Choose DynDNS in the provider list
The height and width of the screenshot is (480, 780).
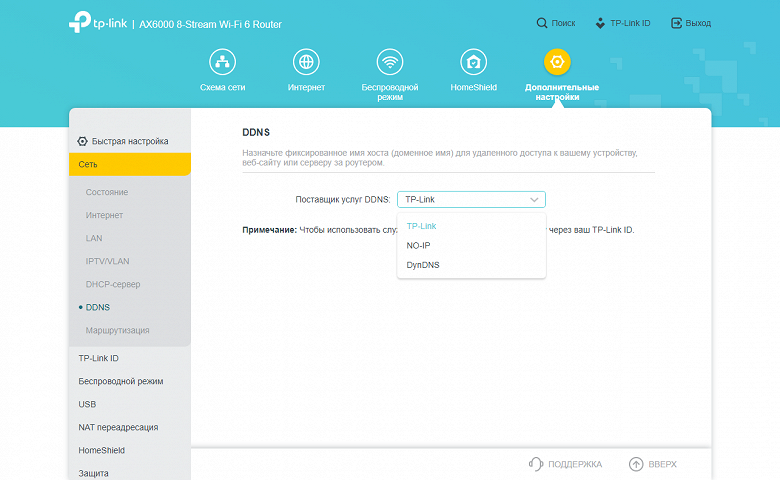point(471,265)
